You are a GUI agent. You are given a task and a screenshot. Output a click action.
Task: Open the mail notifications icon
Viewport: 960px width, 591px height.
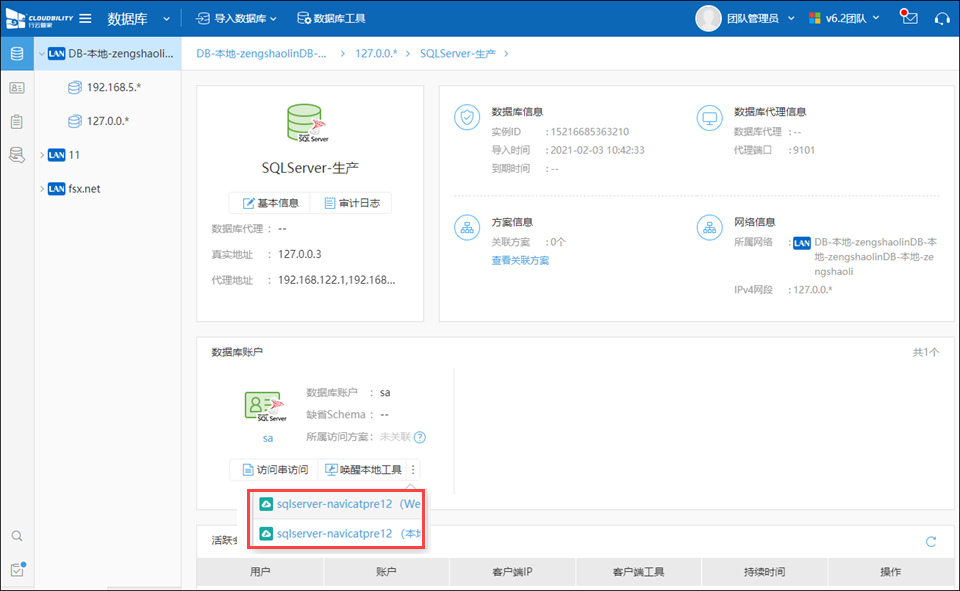click(908, 18)
